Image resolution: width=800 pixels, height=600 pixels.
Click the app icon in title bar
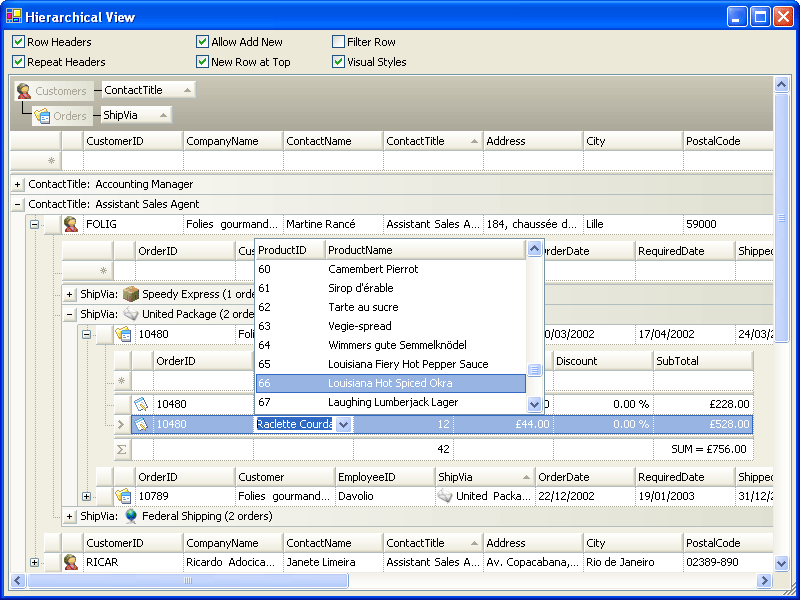coord(14,16)
